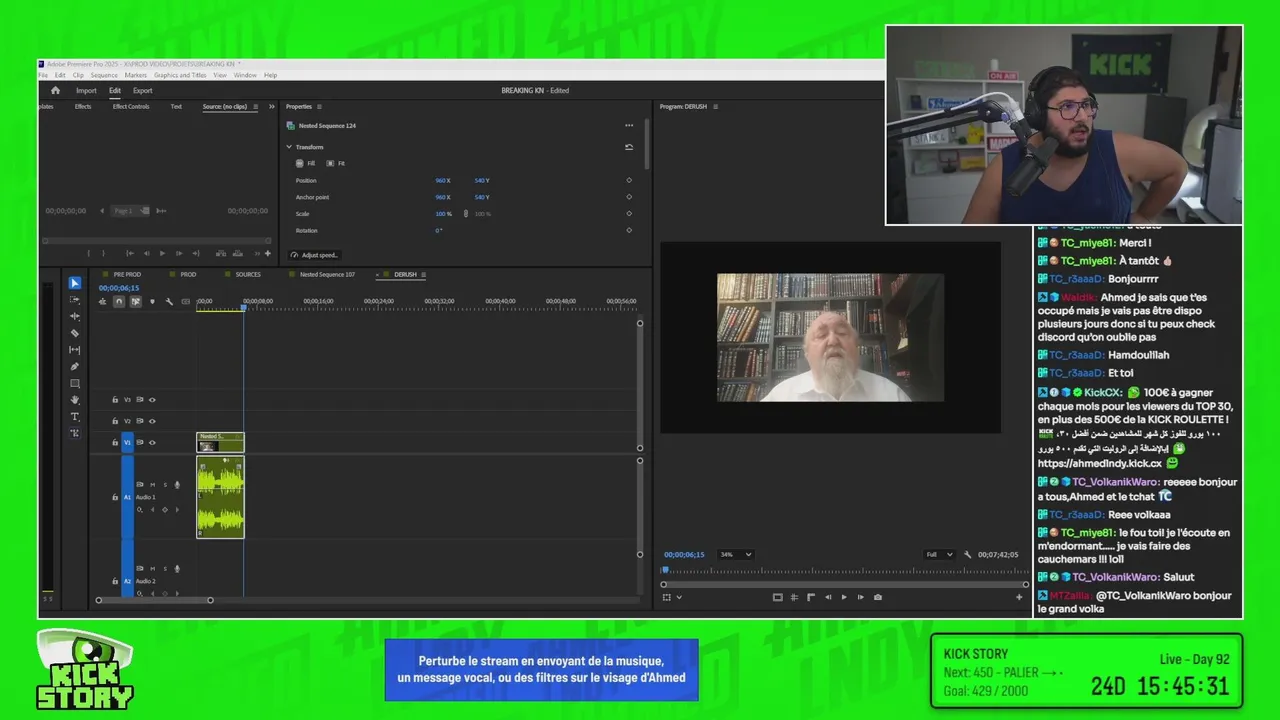Step back one frame in Program monitor
Viewport: 1280px width, 720px height.
tap(827, 597)
